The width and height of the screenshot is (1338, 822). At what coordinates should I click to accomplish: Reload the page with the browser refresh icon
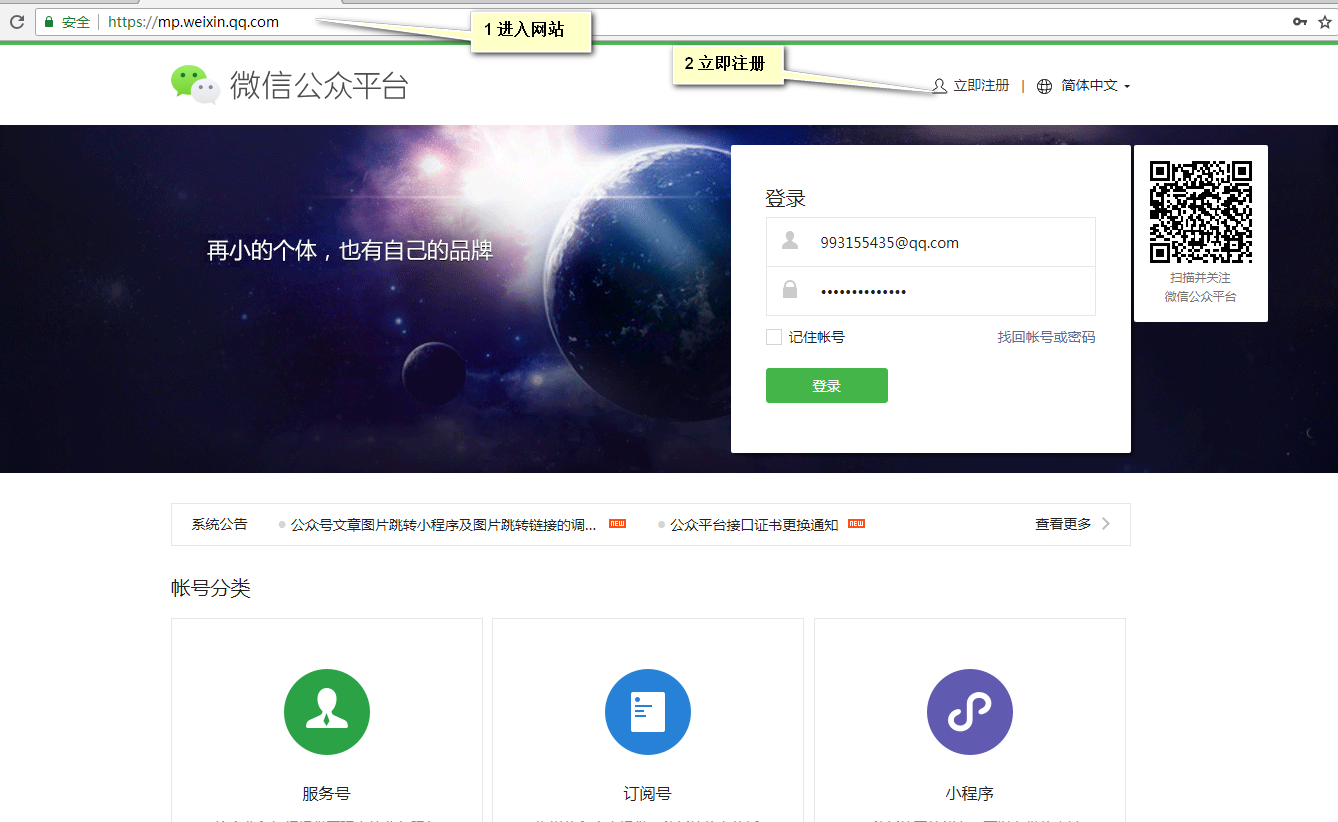tap(16, 21)
